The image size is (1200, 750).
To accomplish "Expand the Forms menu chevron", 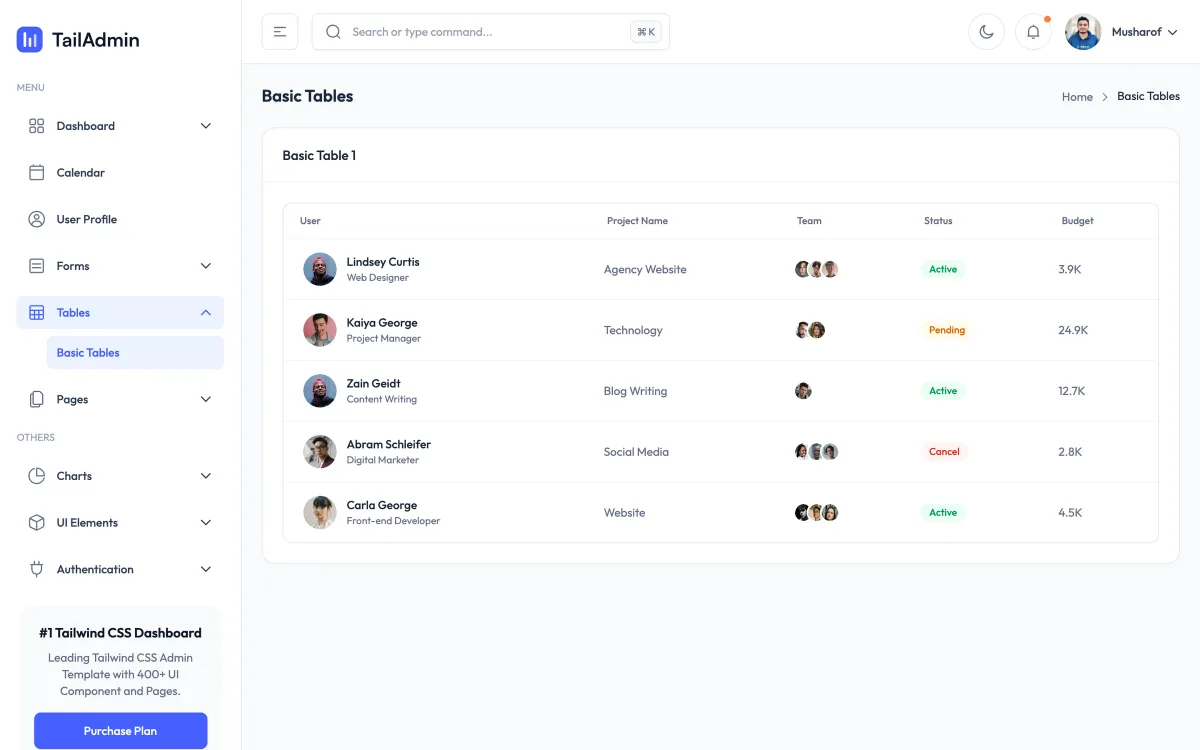I will tap(206, 266).
